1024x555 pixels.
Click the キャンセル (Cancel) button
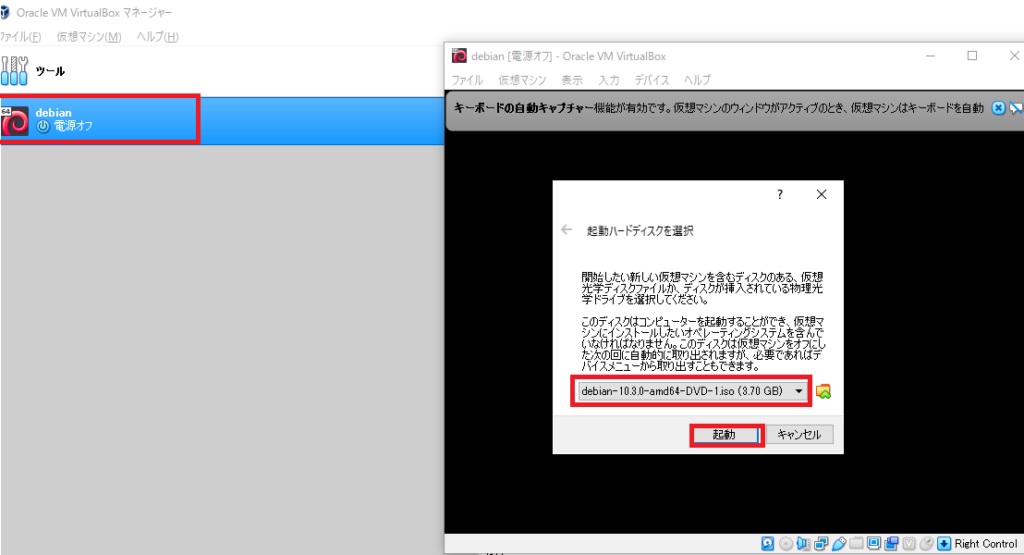click(x=799, y=435)
